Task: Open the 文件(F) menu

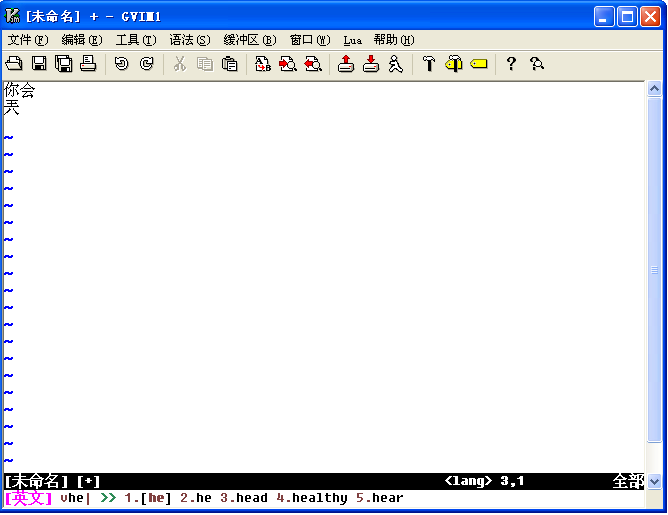Action: tap(27, 40)
